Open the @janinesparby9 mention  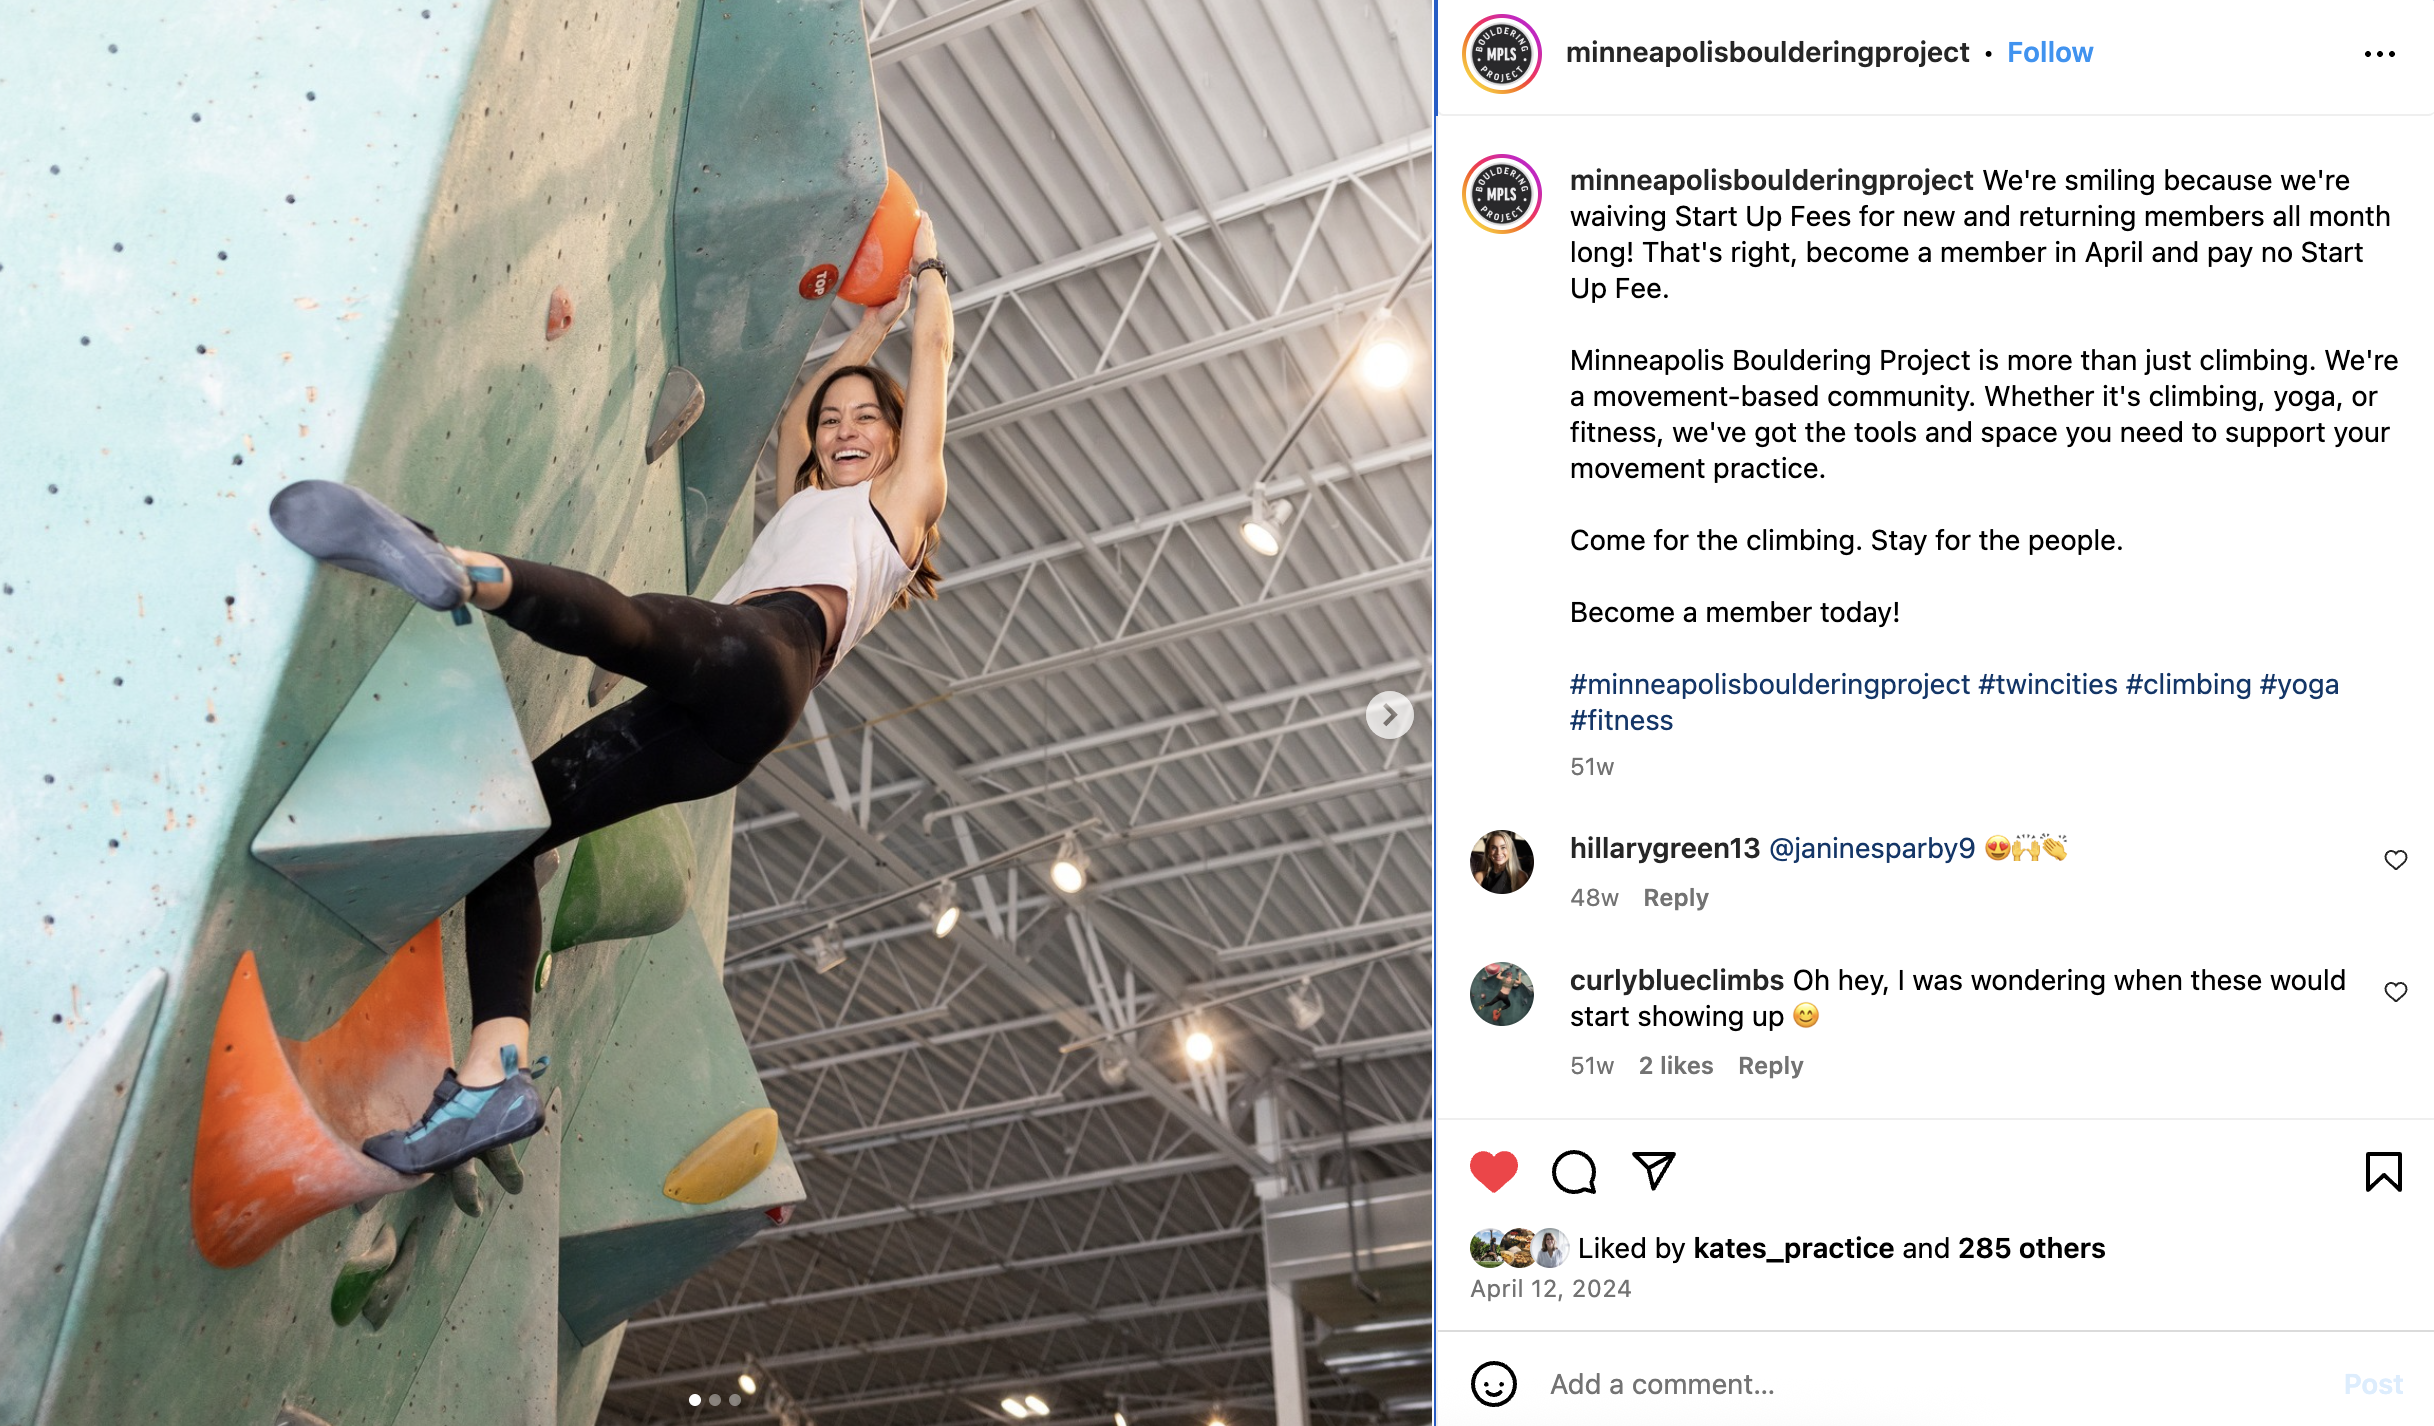point(1872,848)
